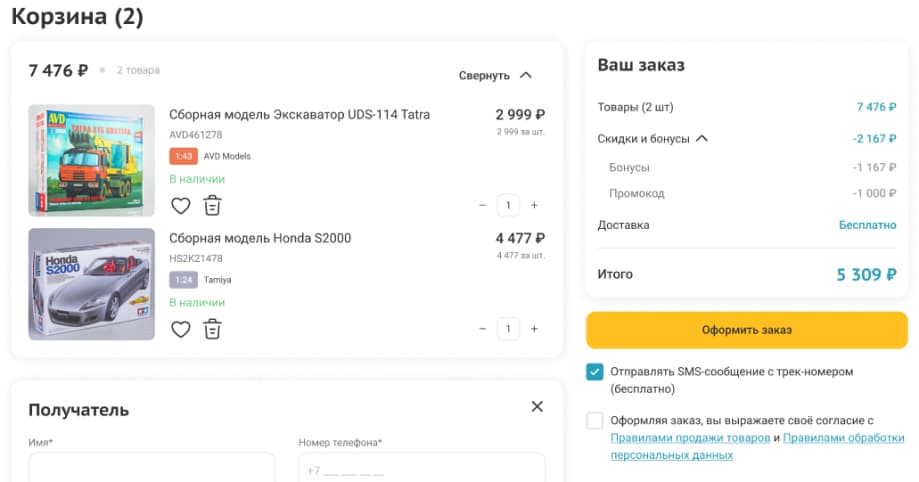The width and height of the screenshot is (919, 482).
Task: Check the terms agreement checkbox
Action: (595, 421)
